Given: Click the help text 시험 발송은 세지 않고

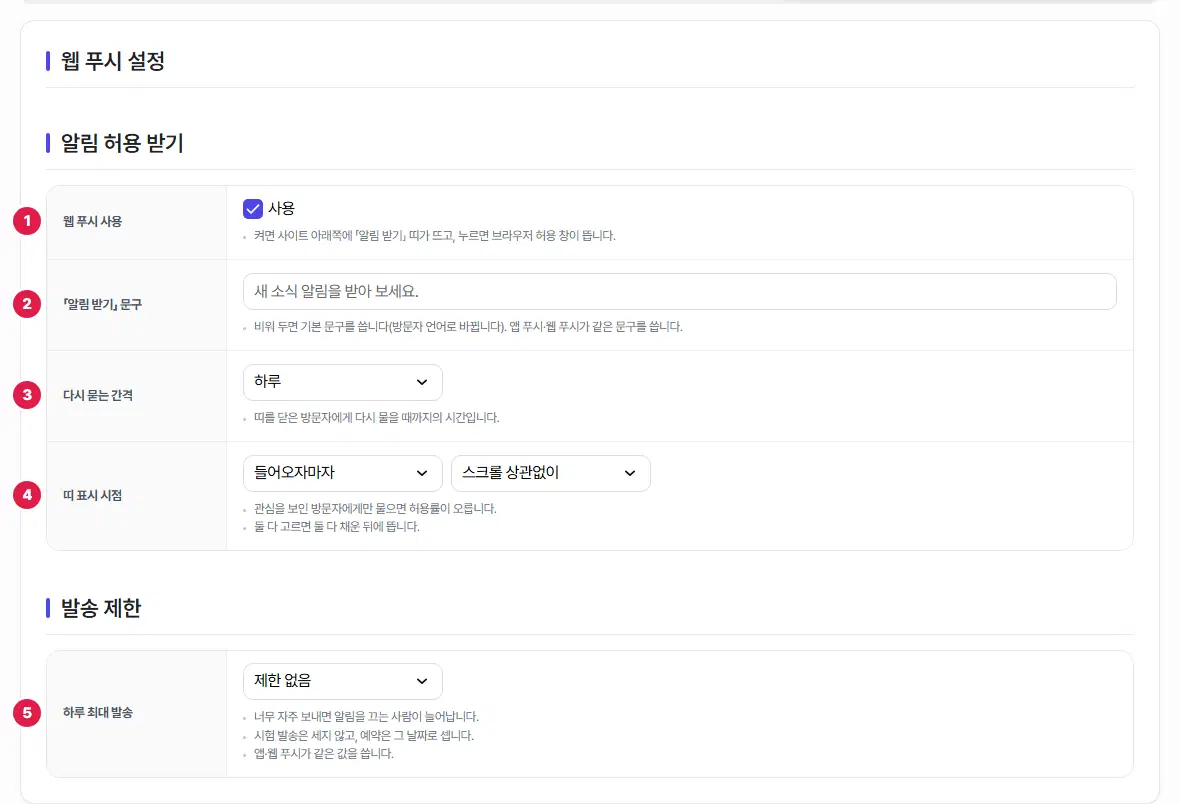Looking at the screenshot, I should click(363, 735).
